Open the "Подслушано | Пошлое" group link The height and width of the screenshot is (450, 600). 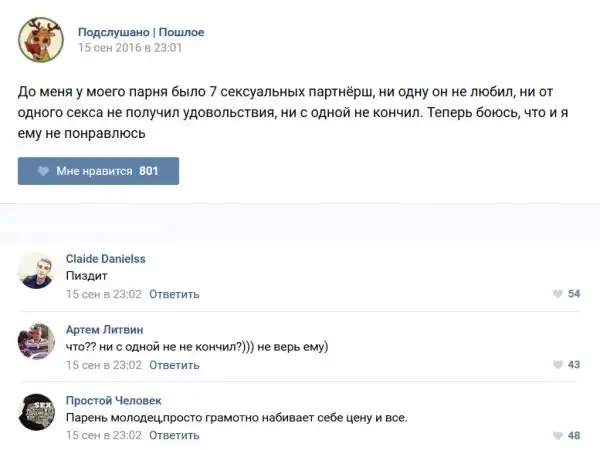click(x=141, y=32)
